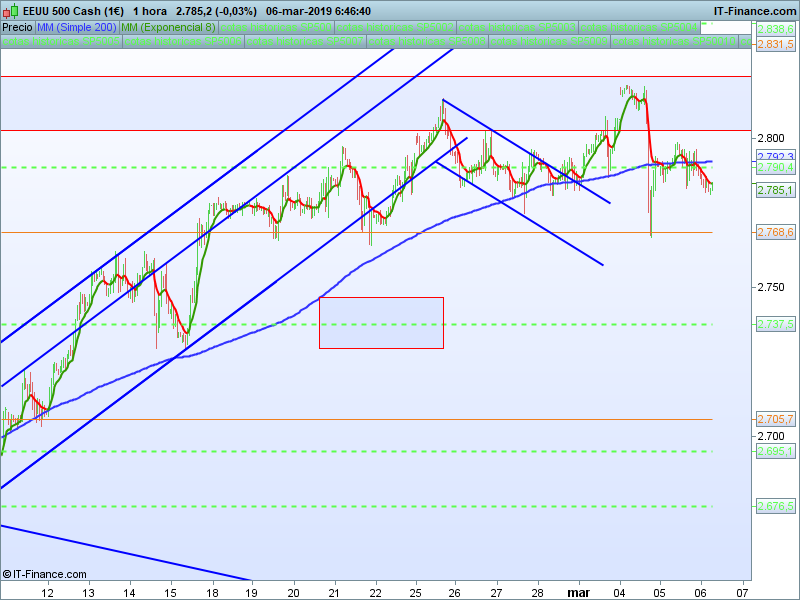Select the cotas historicas SP5004 label
The height and width of the screenshot is (600, 800).
(x=639, y=27)
